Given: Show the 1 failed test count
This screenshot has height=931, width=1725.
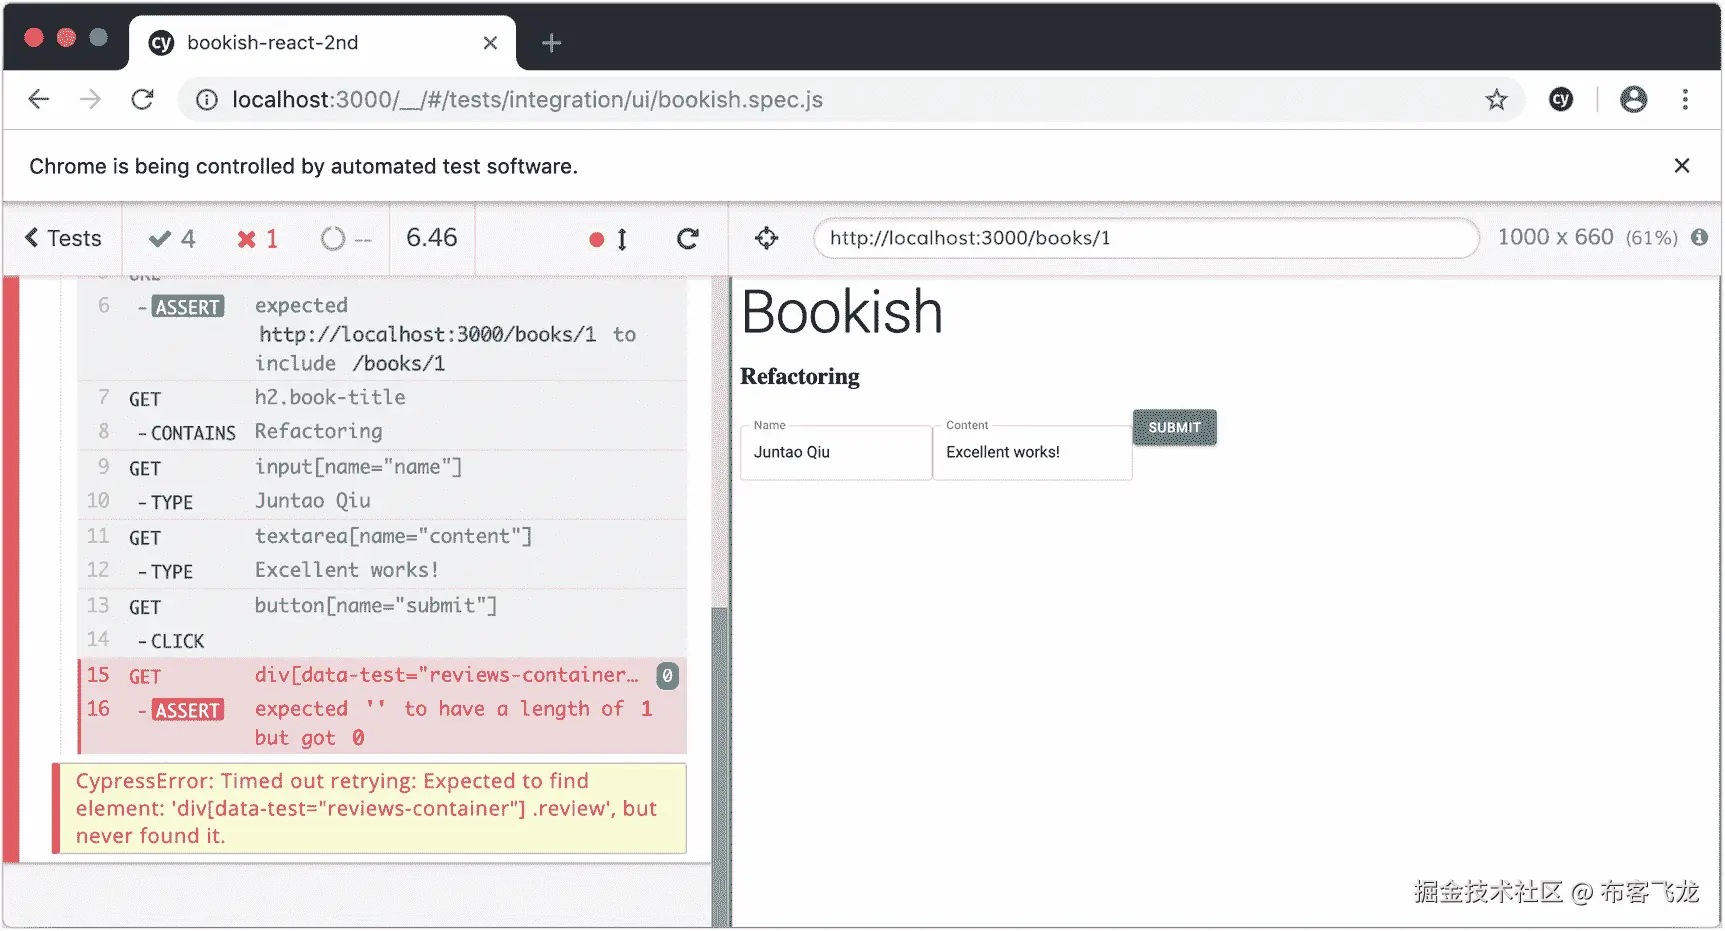Looking at the screenshot, I should (x=257, y=238).
